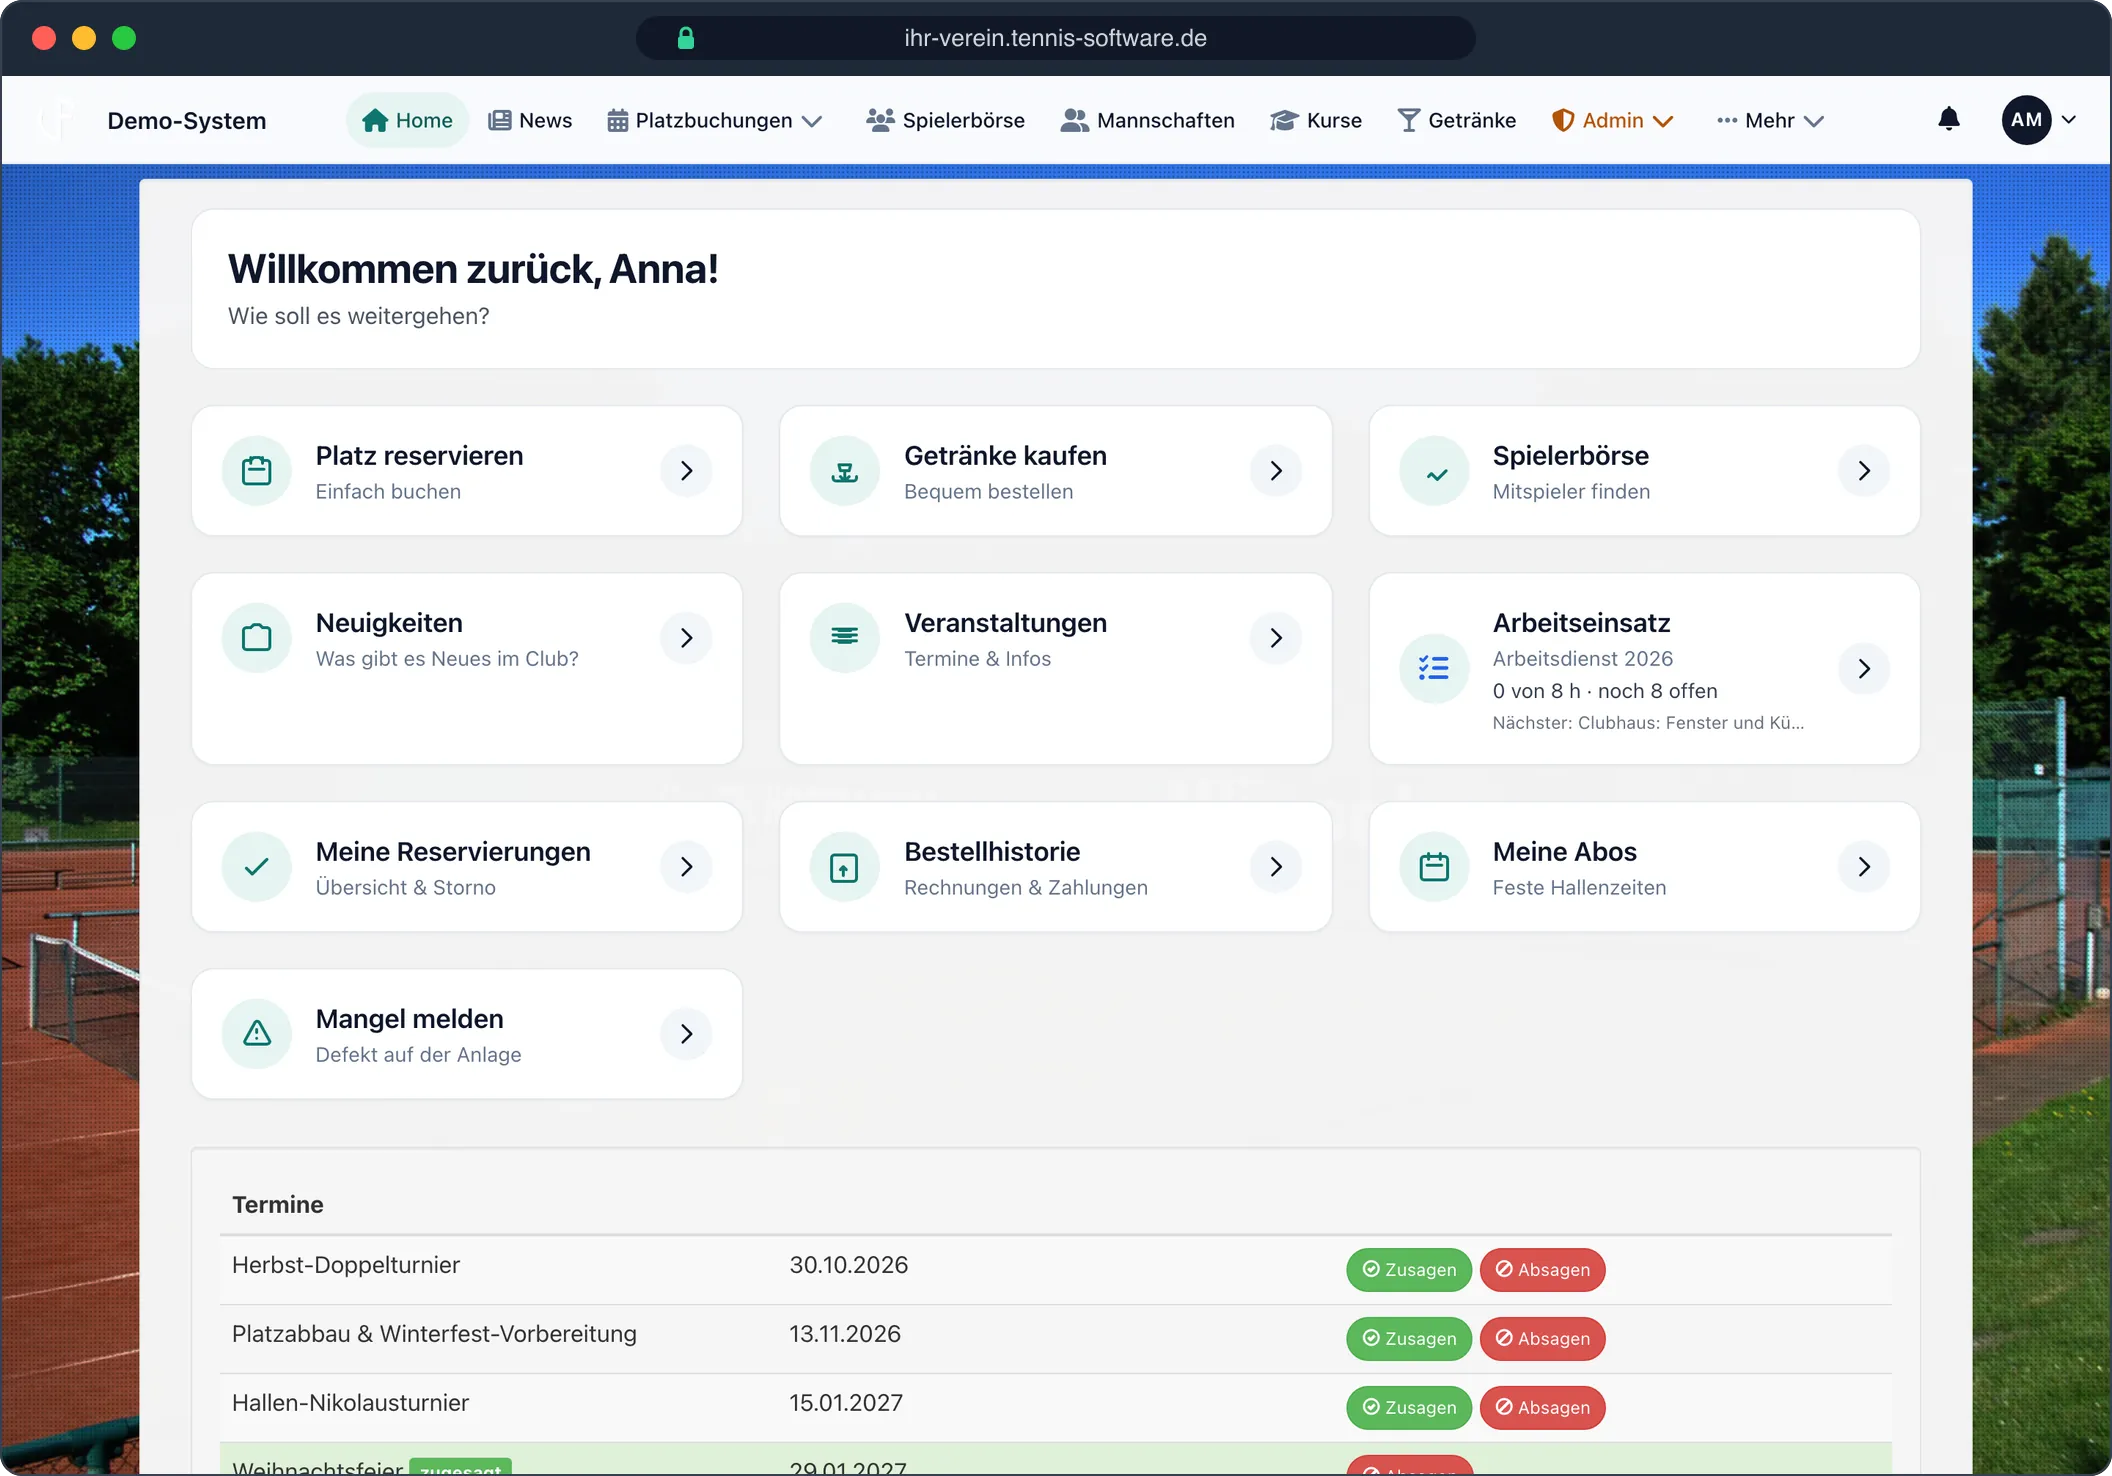Click Zusagen for Platzabbau & Winterfest-Vorbereitung
2112x1476 pixels.
[1409, 1339]
